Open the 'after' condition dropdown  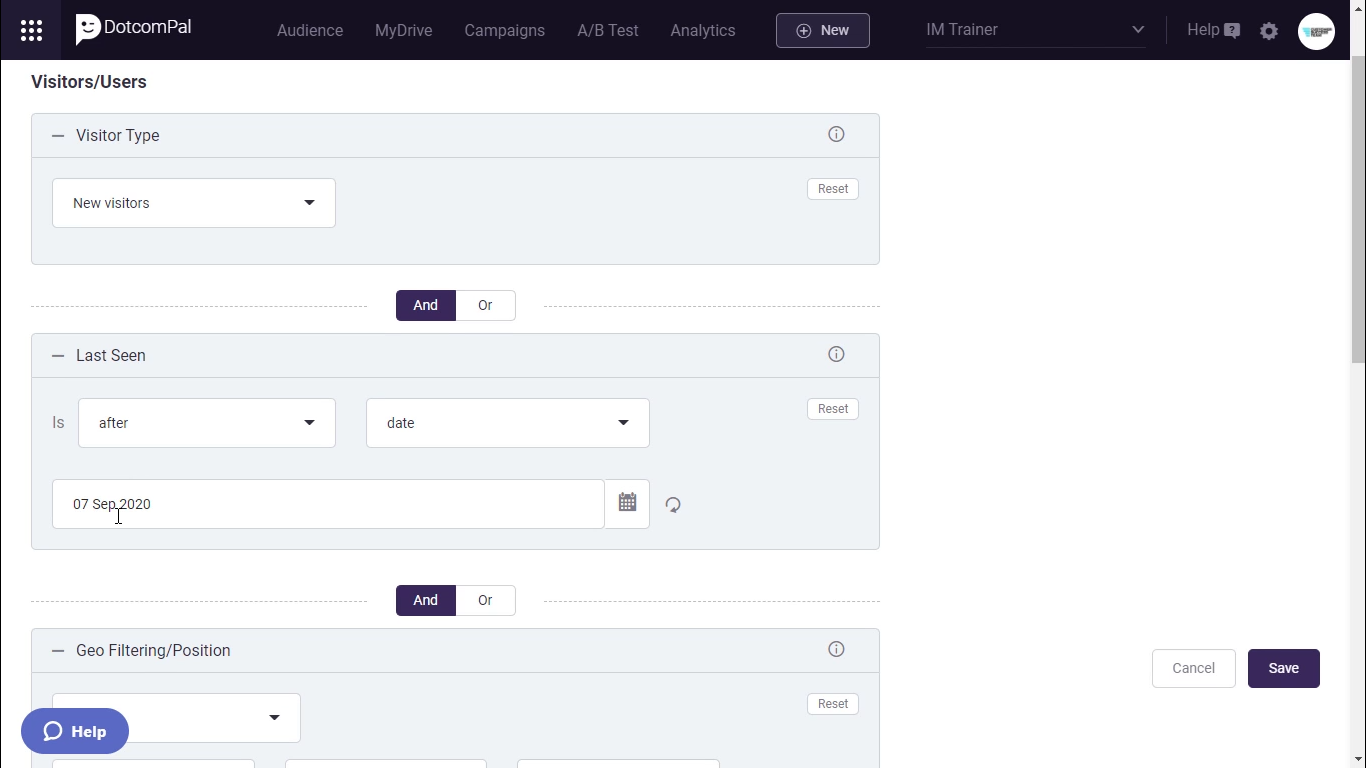207,423
